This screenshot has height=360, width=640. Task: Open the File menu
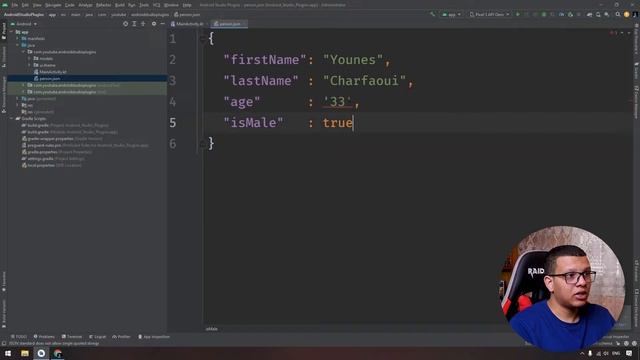(15, 5)
